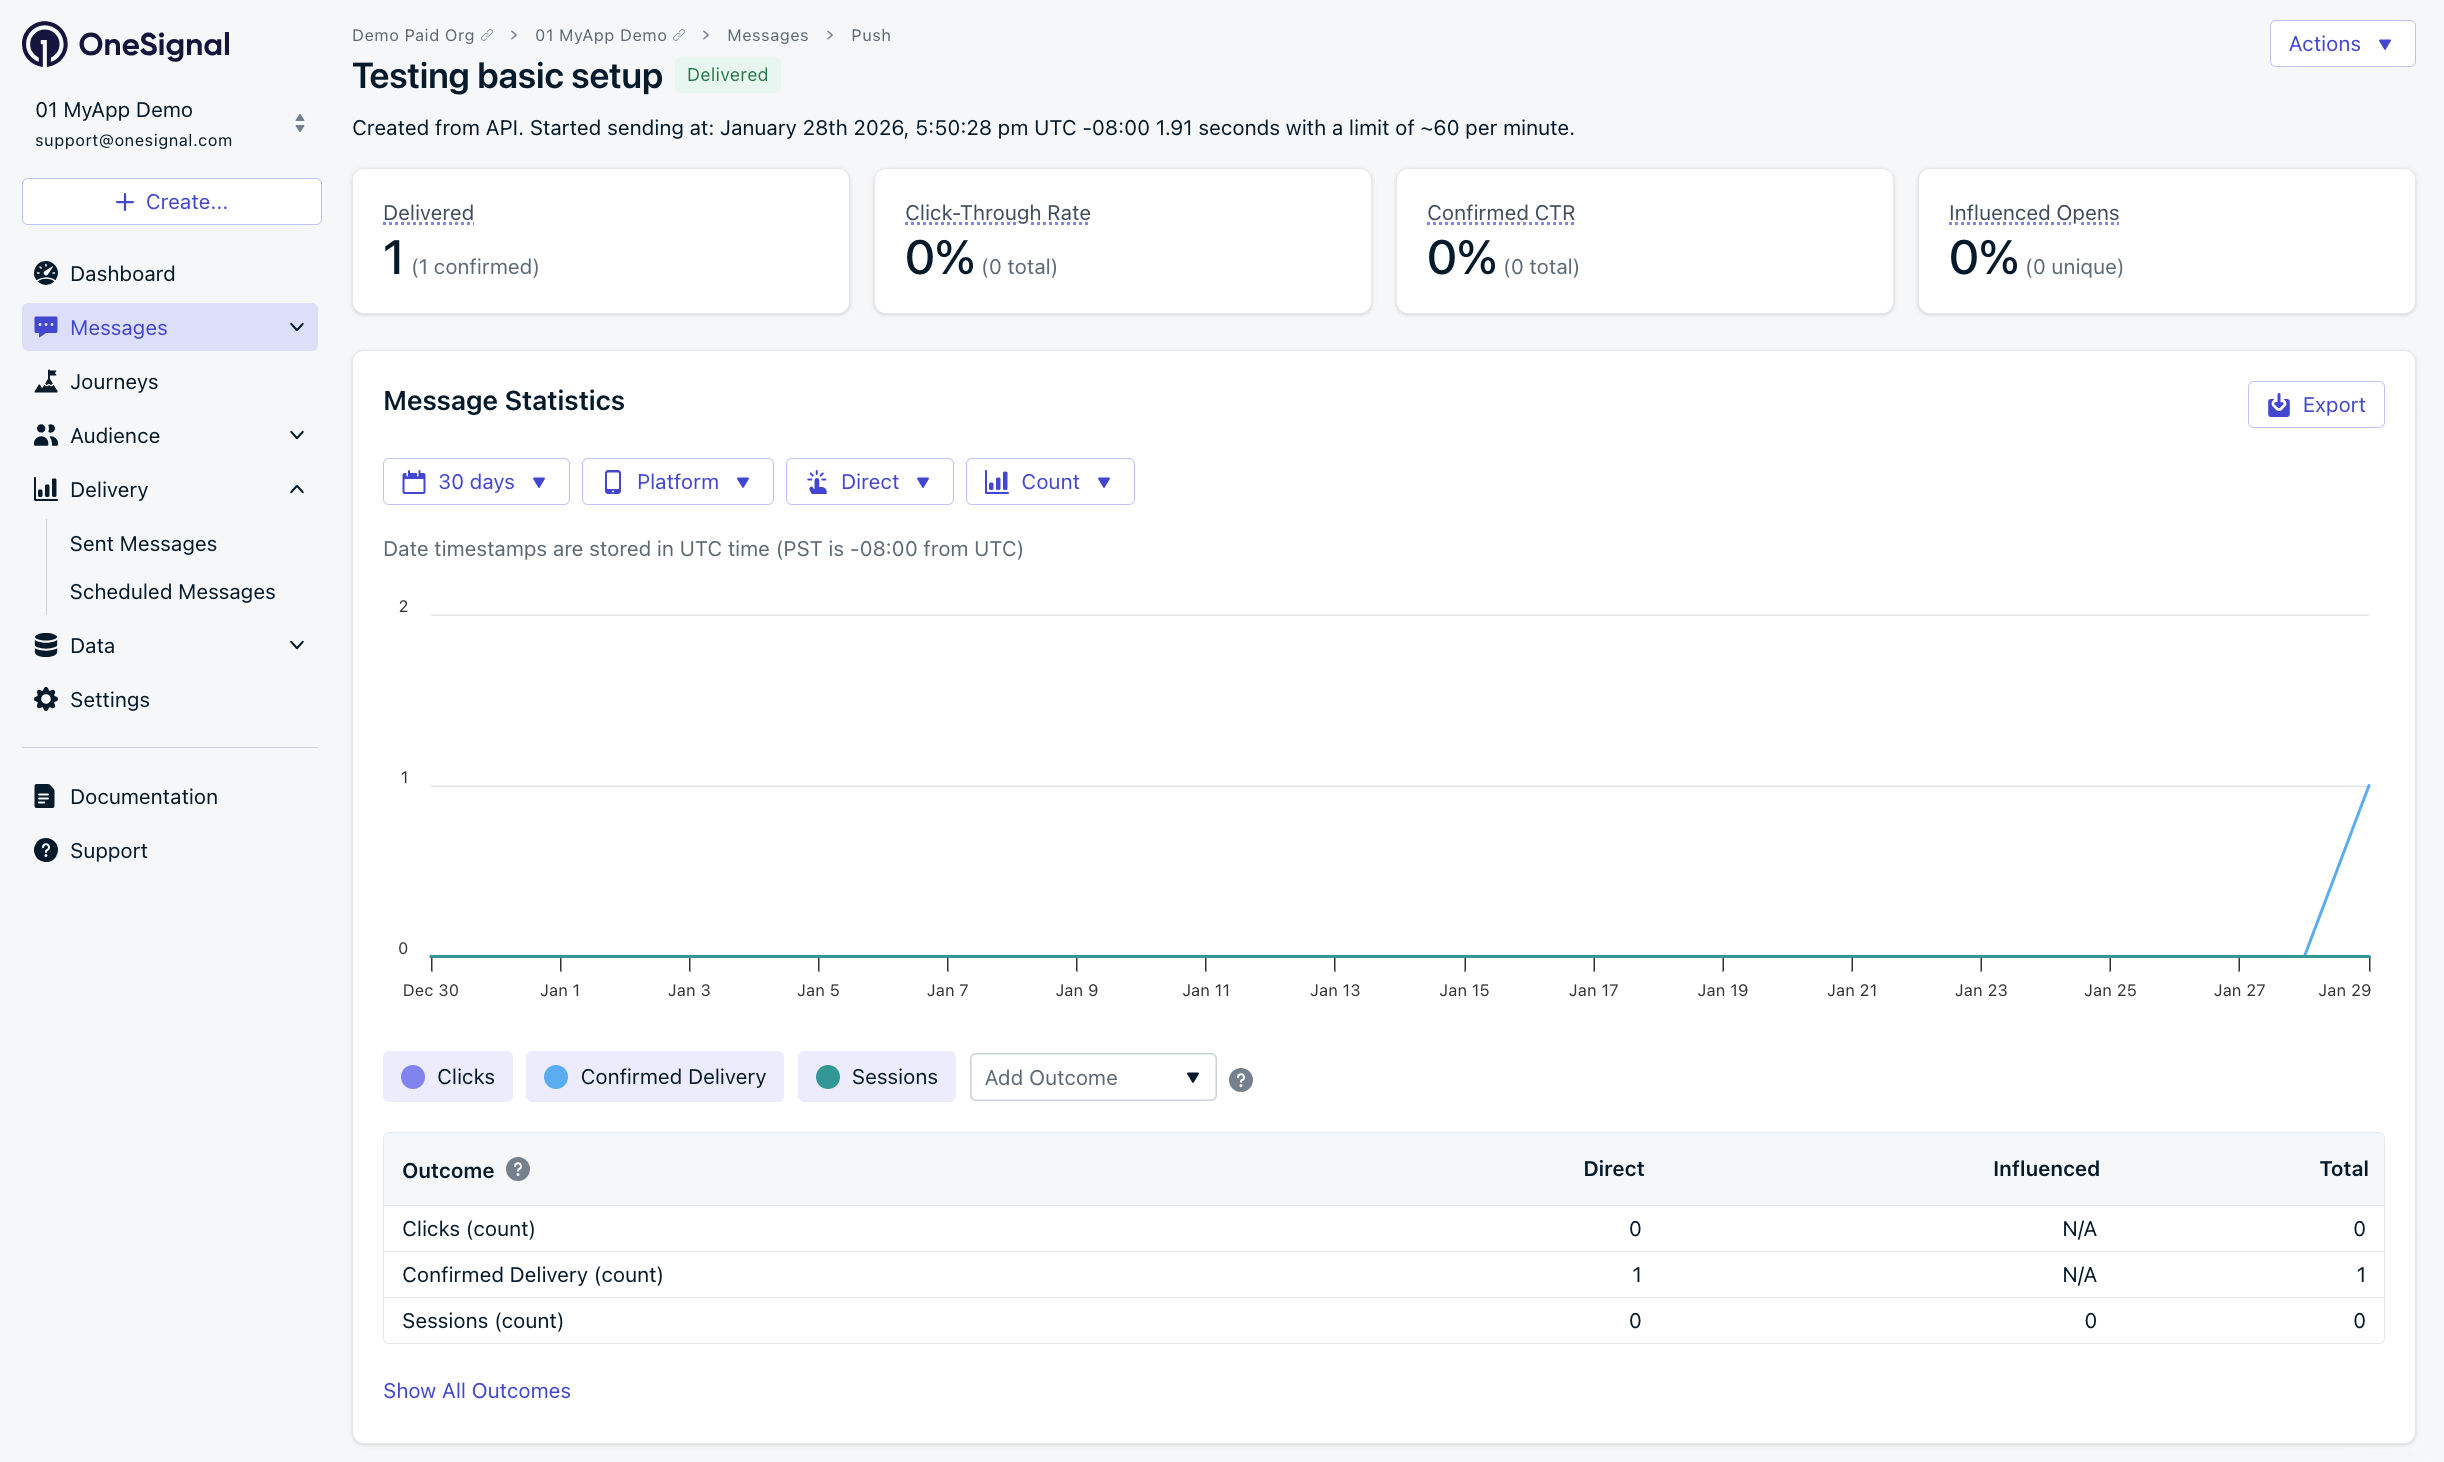
Task: Click the help icon next to Outcome header
Action: click(x=518, y=1168)
